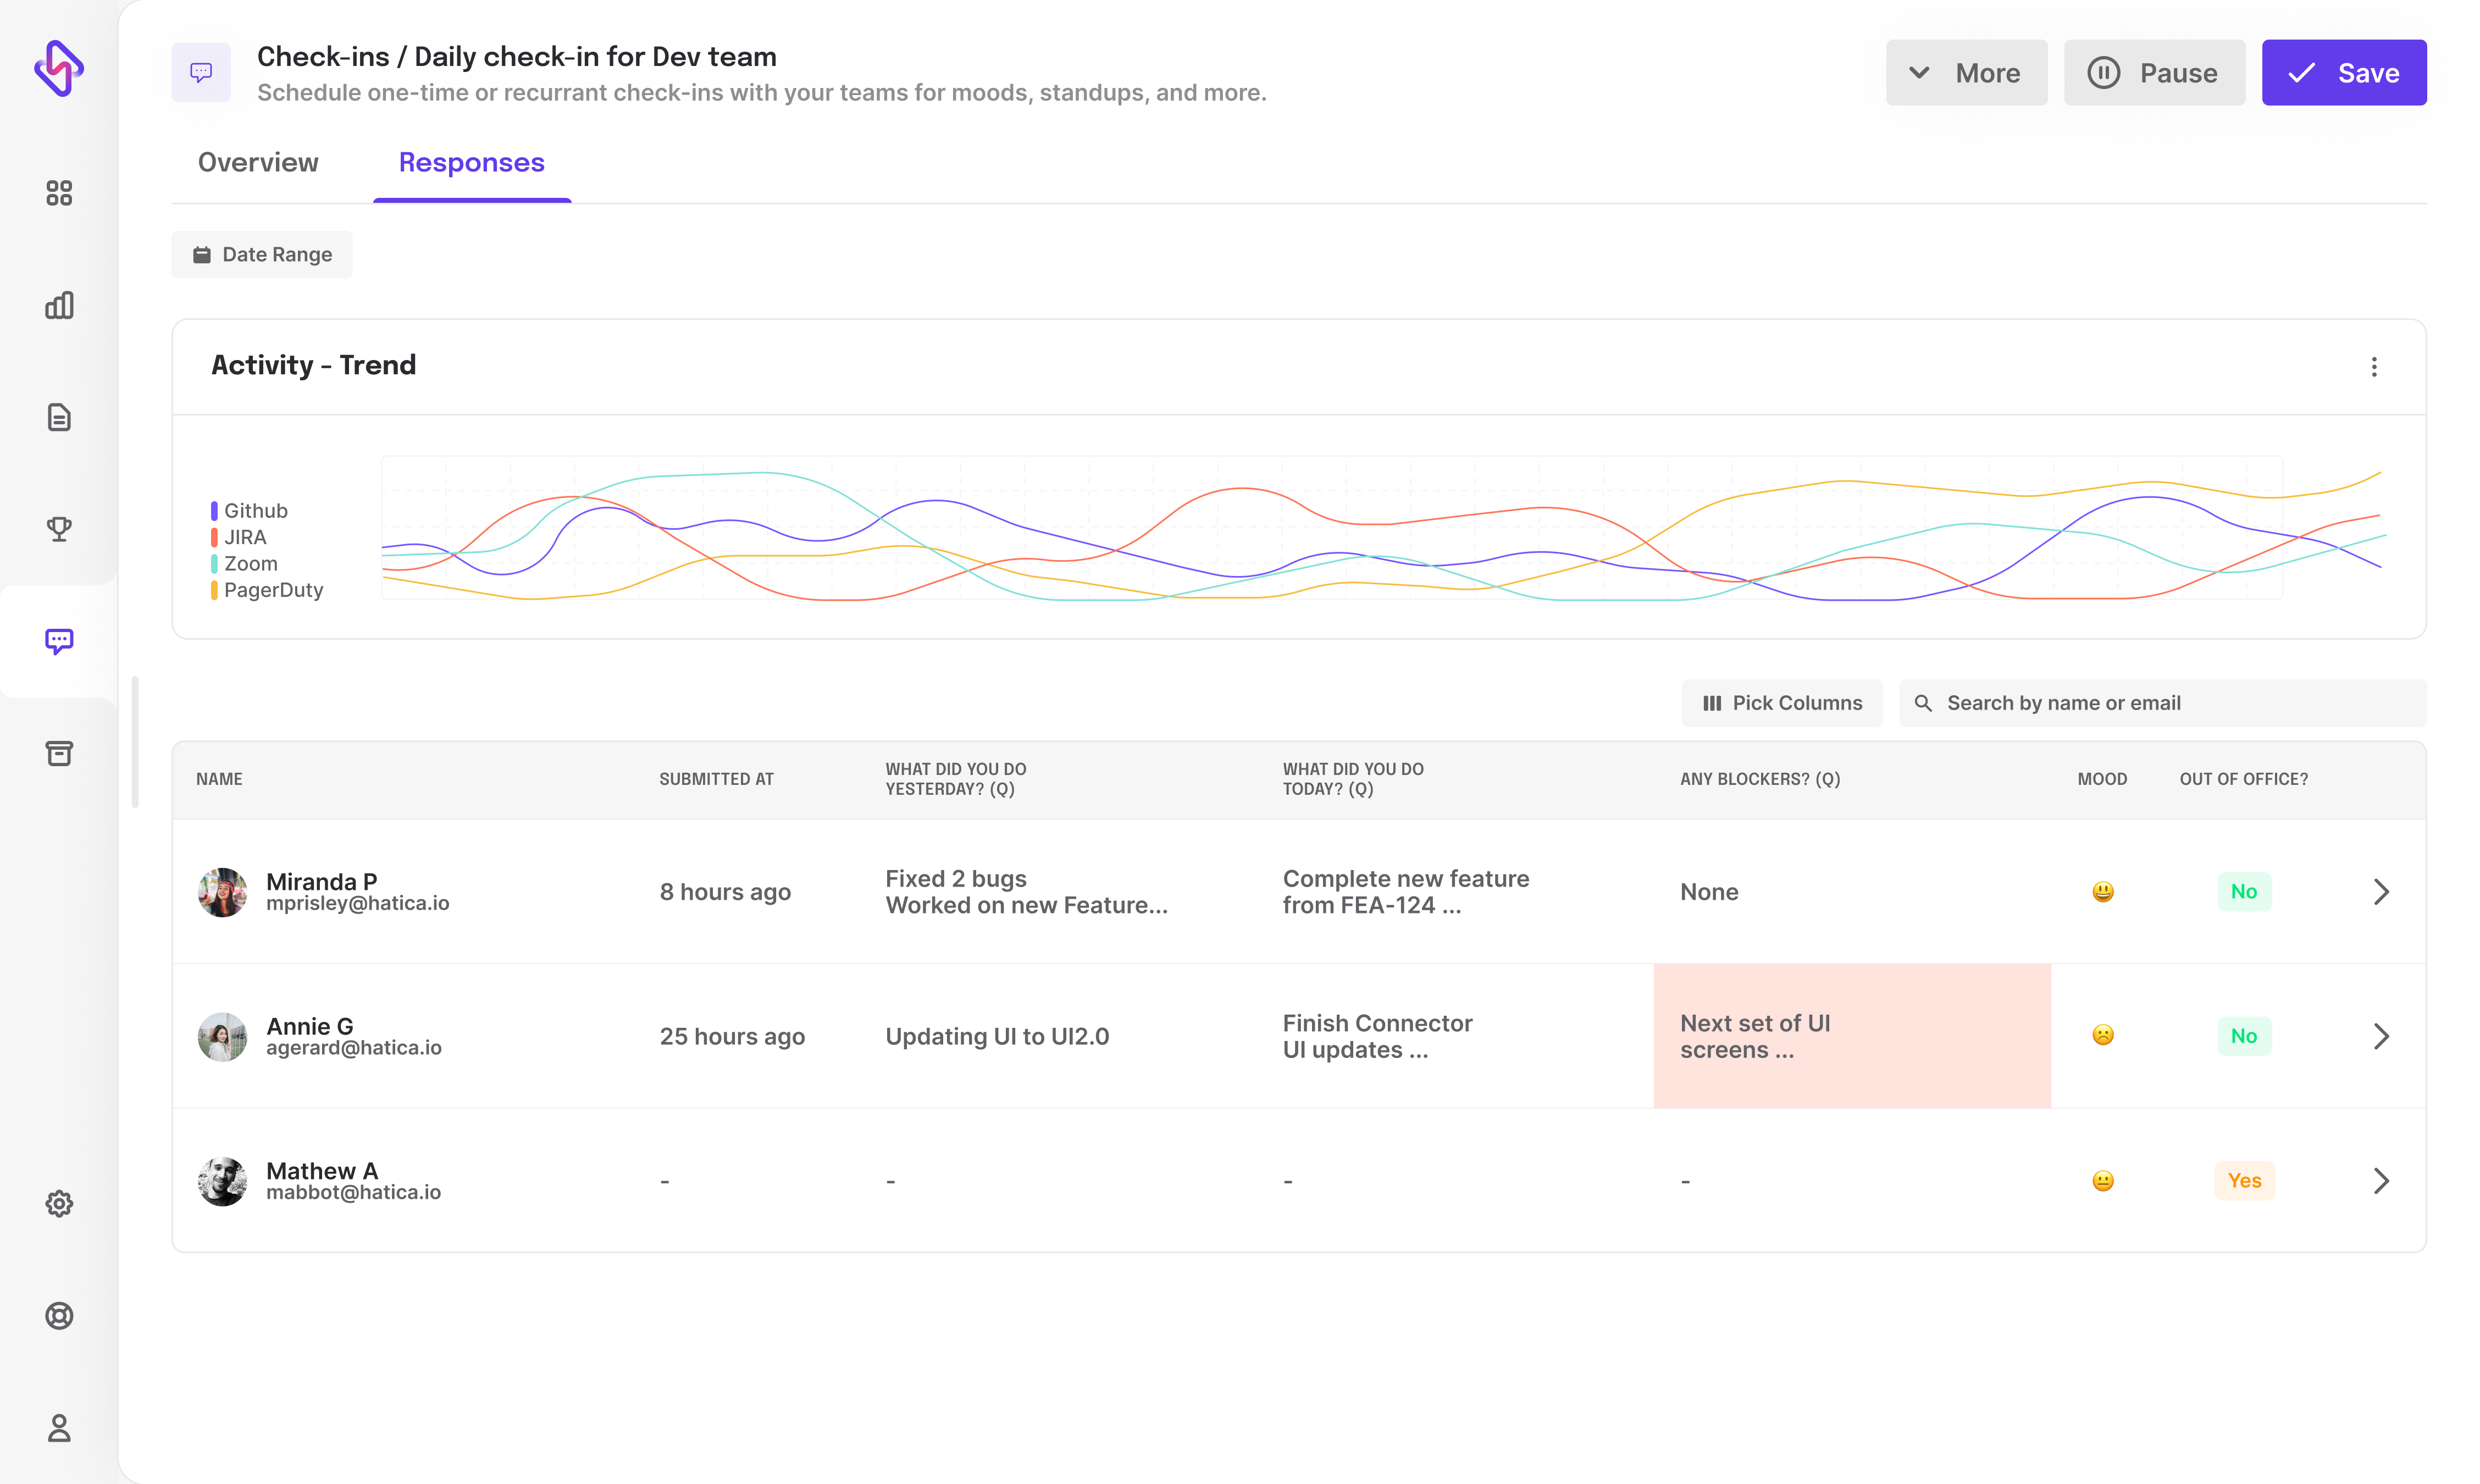Open the More dropdown menu
This screenshot has height=1484, width=2480.
(x=1965, y=72)
